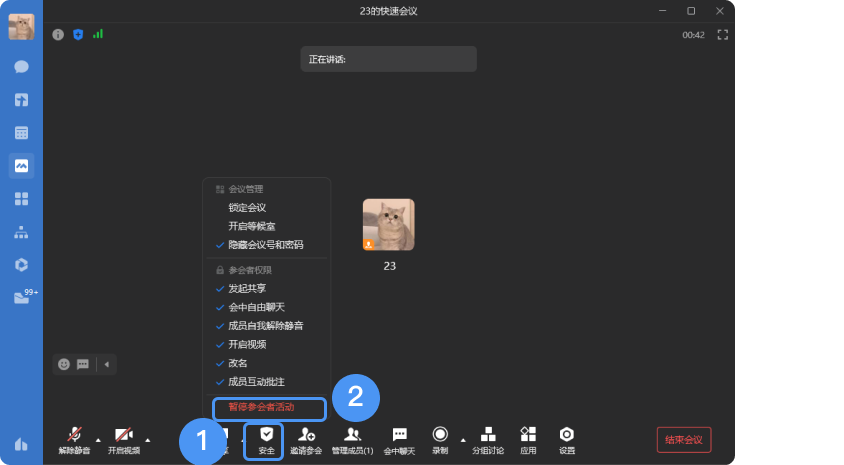Open the 安全 security menu button

266,439
